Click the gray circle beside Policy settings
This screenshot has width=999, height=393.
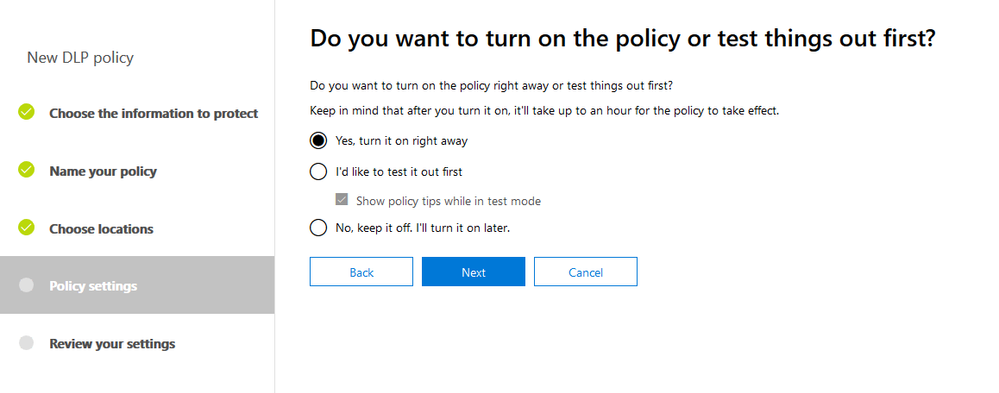pos(26,285)
